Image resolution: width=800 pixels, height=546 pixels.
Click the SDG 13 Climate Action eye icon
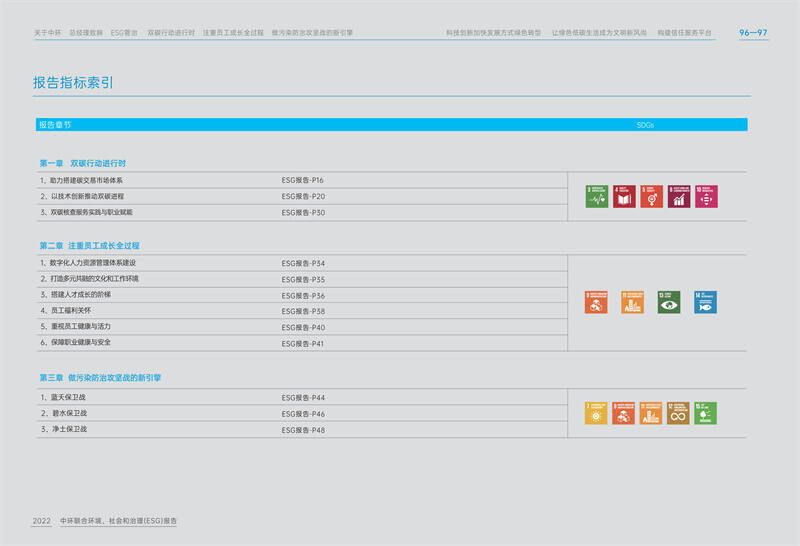[669, 302]
